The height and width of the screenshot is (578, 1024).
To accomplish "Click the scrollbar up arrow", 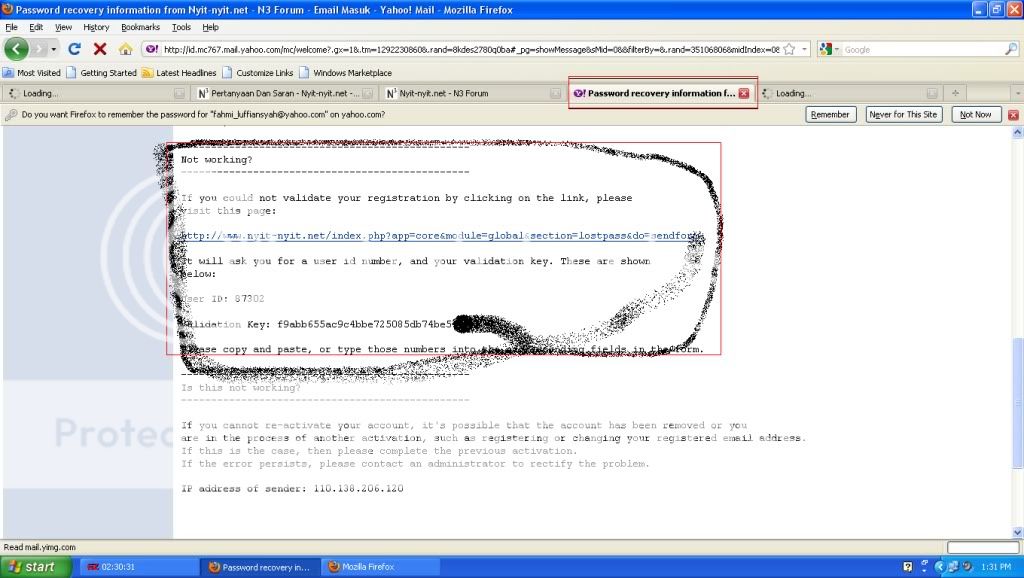I will pyautogui.click(x=1017, y=133).
